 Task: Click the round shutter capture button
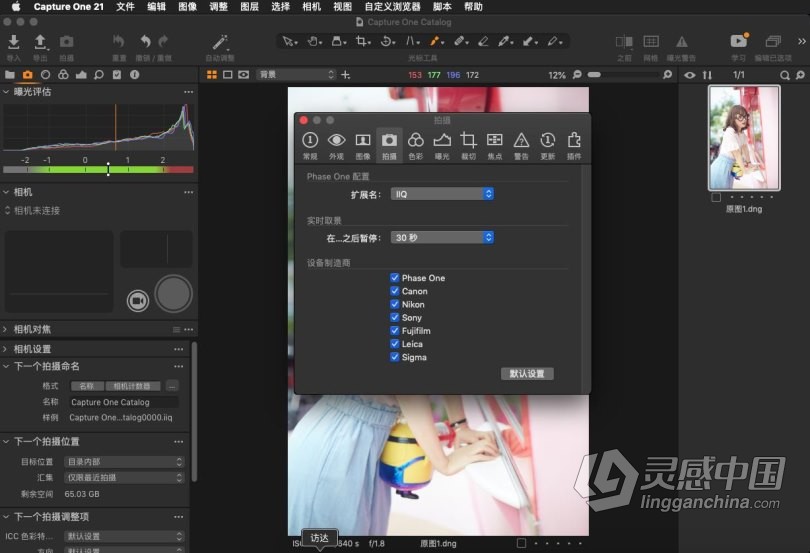click(174, 294)
